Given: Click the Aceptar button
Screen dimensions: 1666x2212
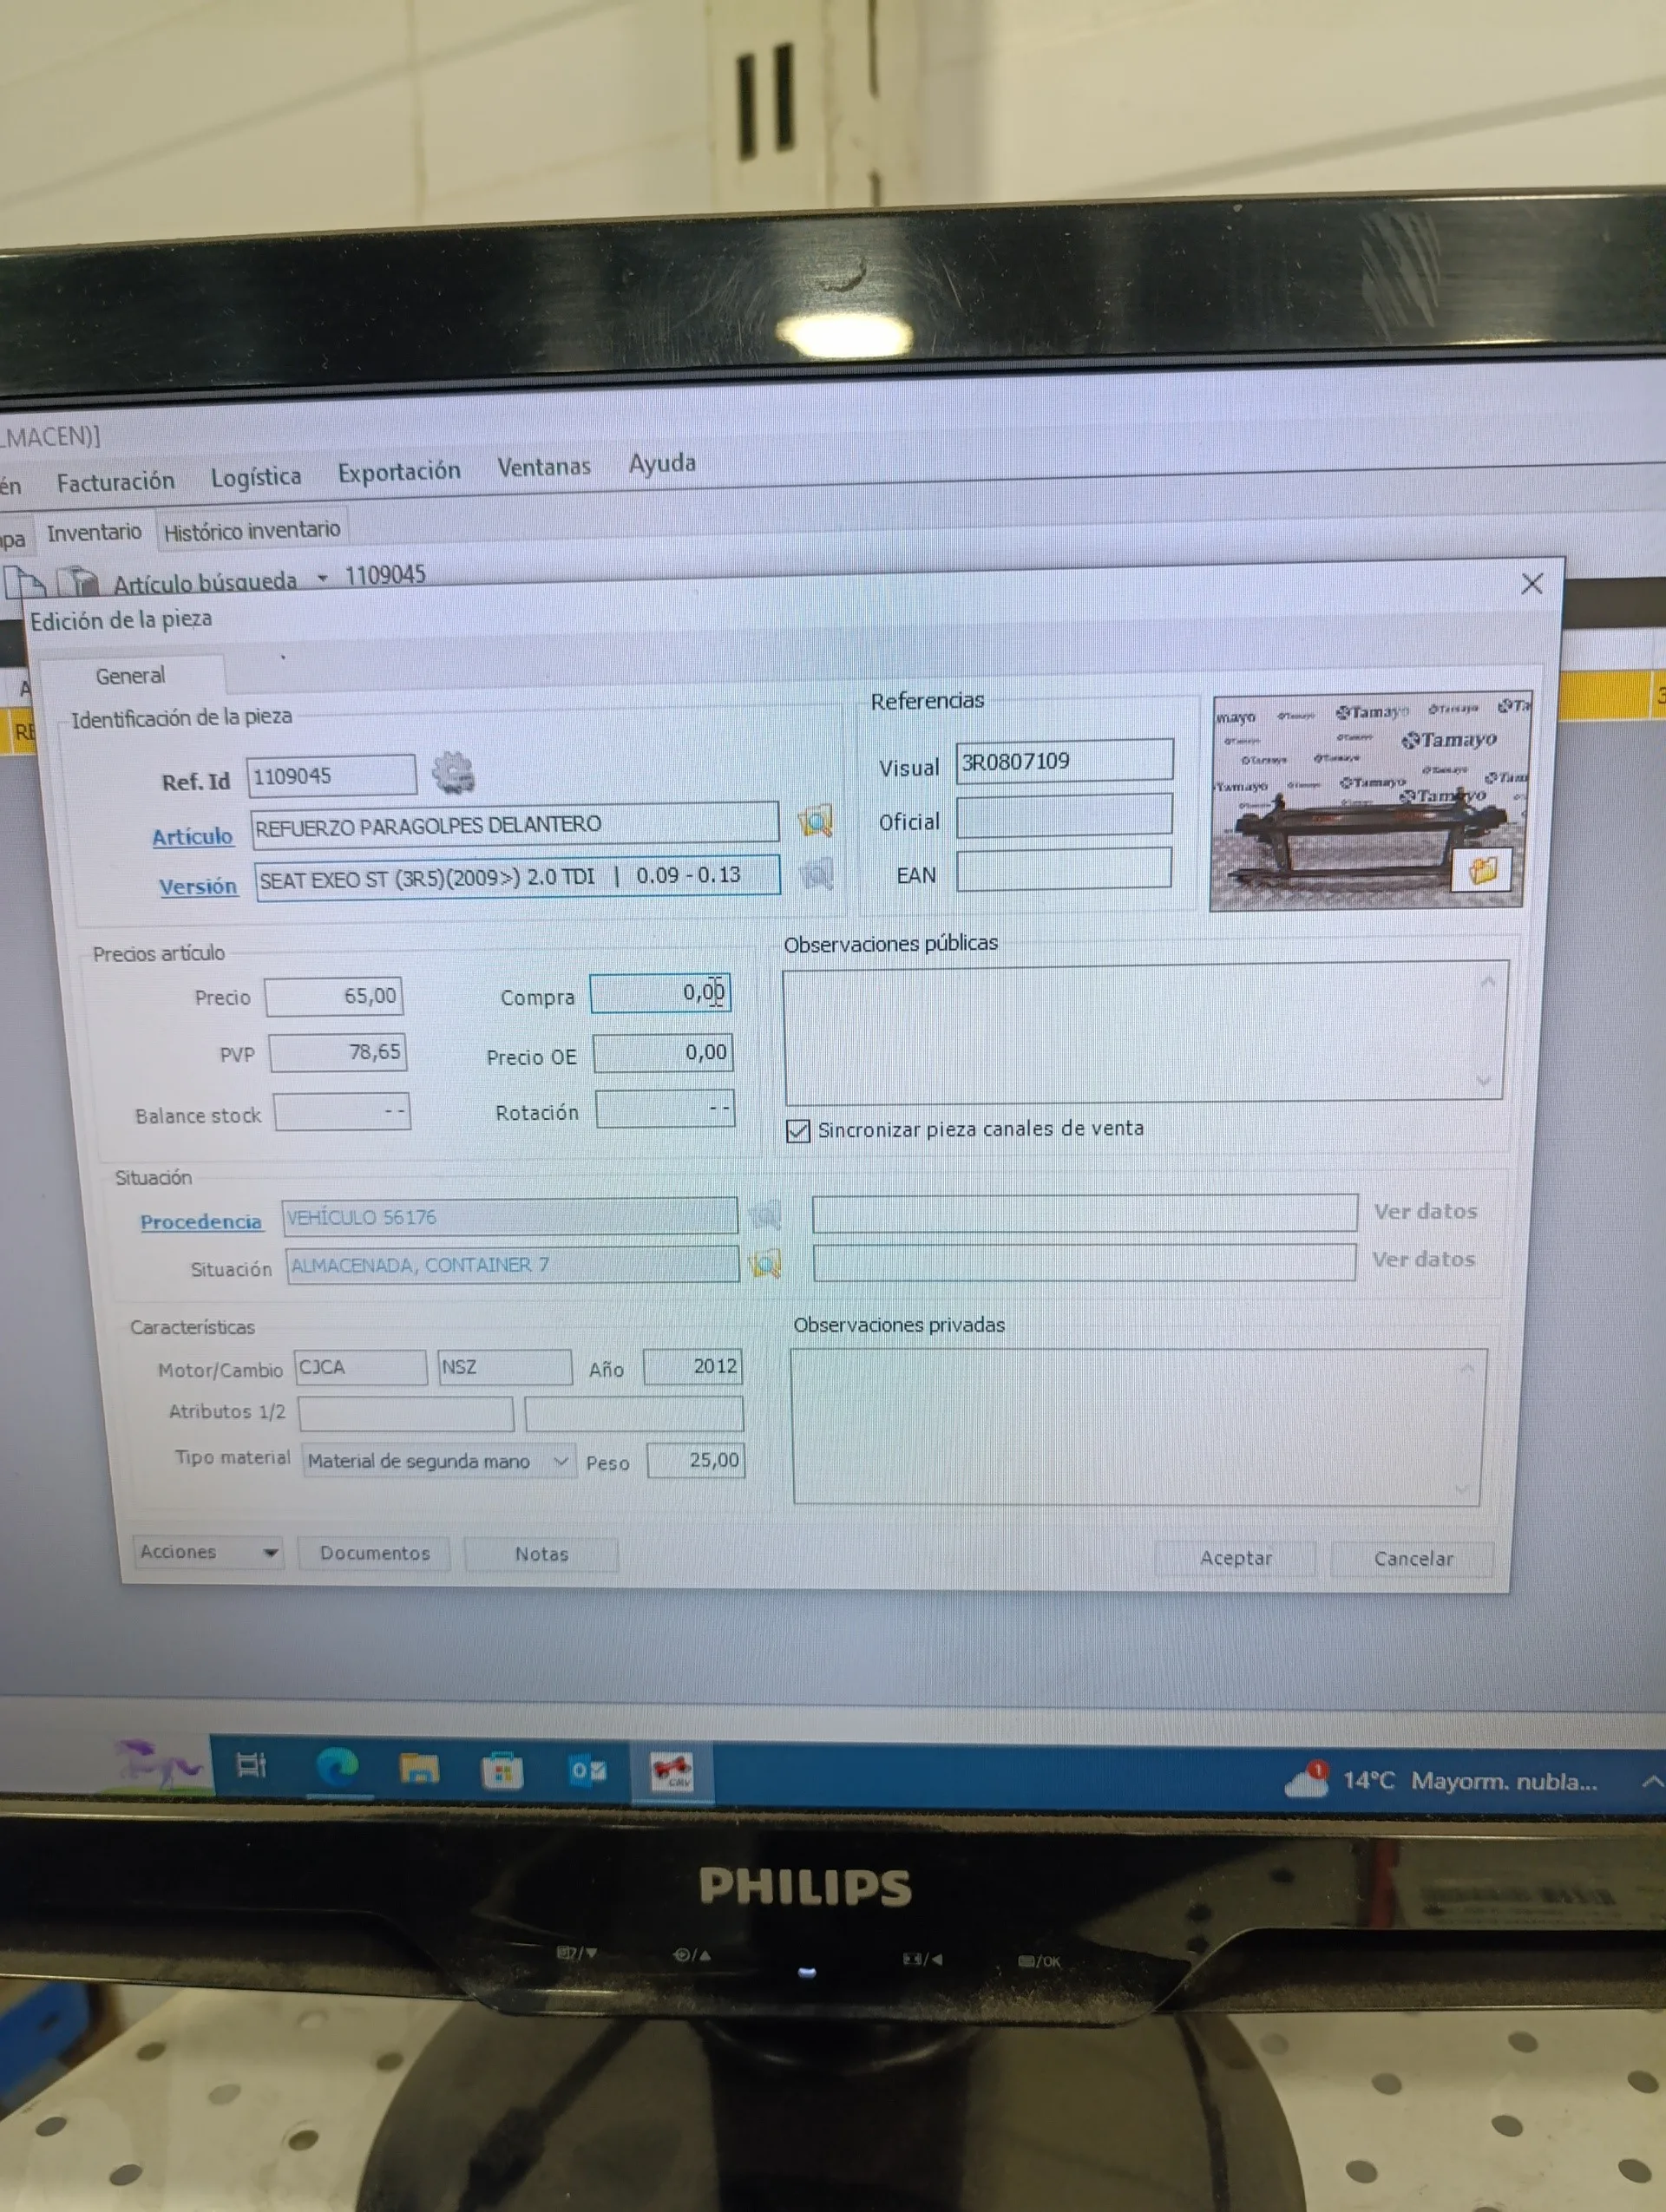Looking at the screenshot, I should point(1235,1558).
